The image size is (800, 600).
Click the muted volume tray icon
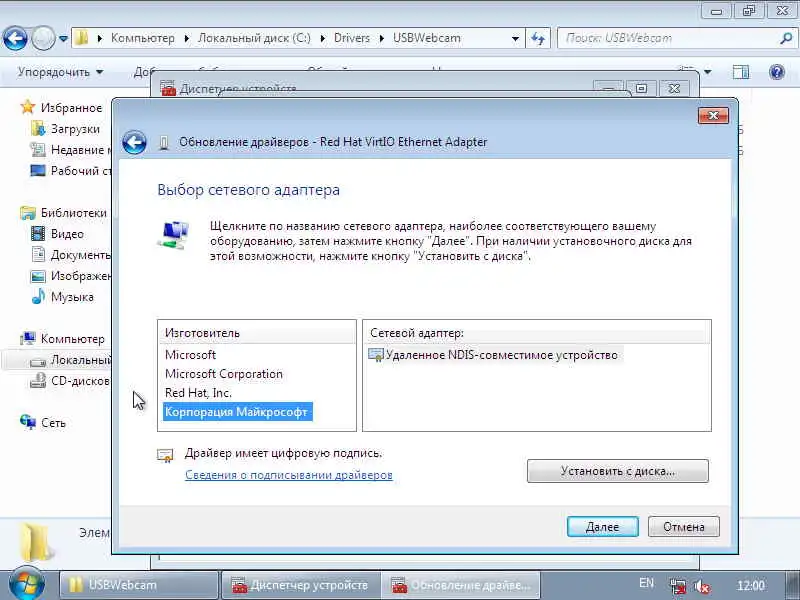702,586
